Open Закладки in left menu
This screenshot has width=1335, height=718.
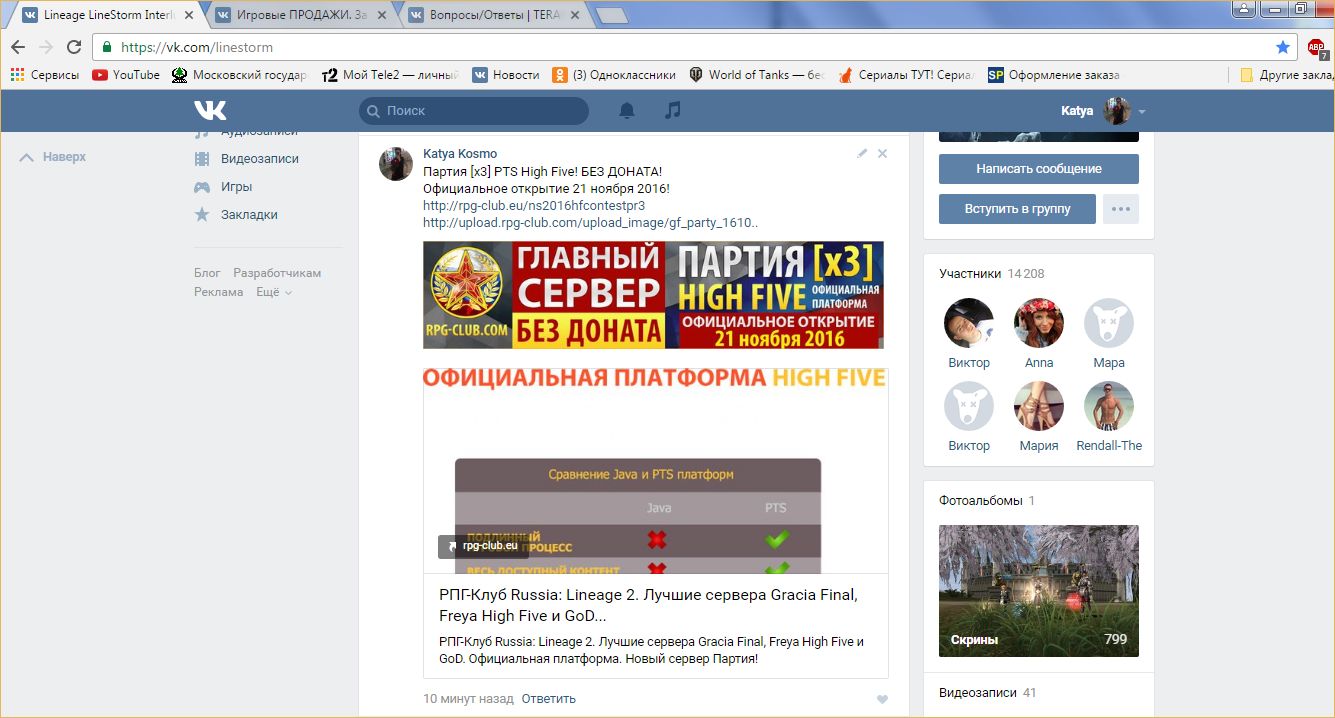coord(236,214)
